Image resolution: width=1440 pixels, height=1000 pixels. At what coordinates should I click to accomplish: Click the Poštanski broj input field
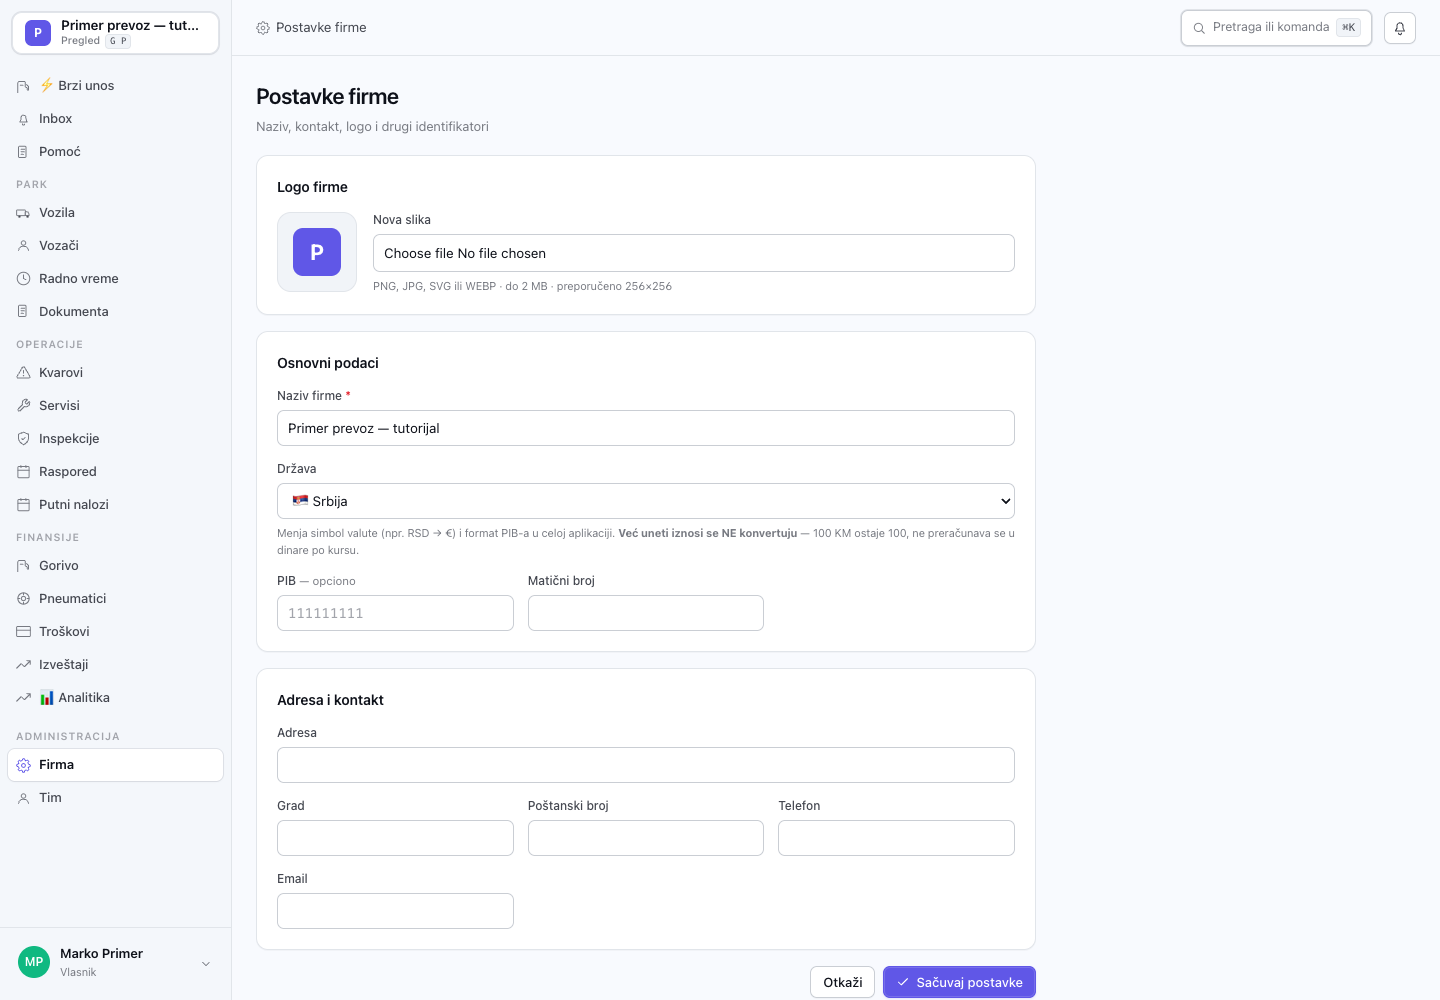click(x=646, y=838)
